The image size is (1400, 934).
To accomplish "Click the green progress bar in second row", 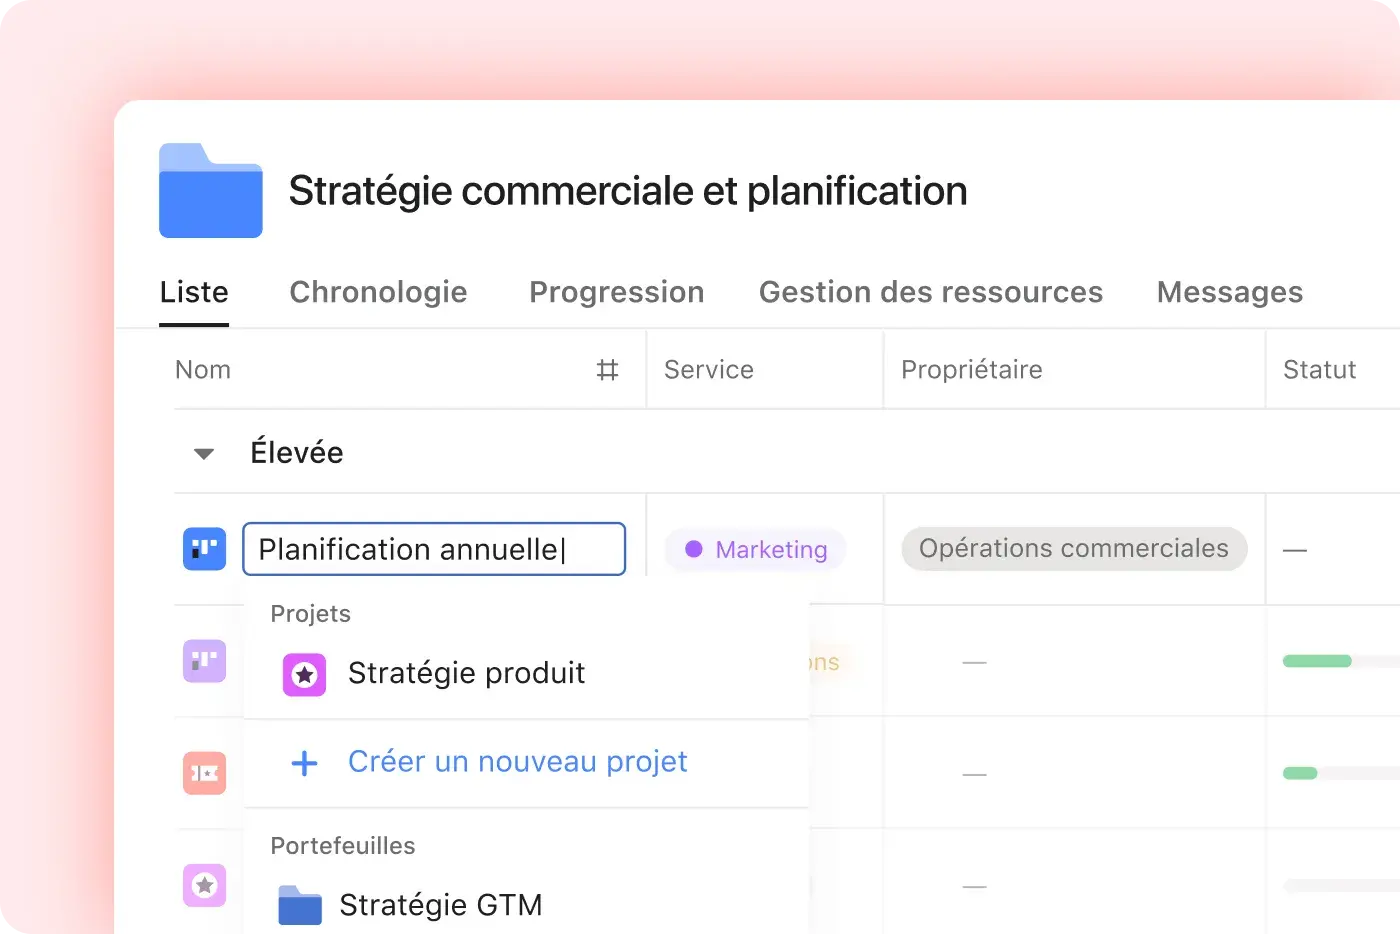I will pyautogui.click(x=1317, y=661).
